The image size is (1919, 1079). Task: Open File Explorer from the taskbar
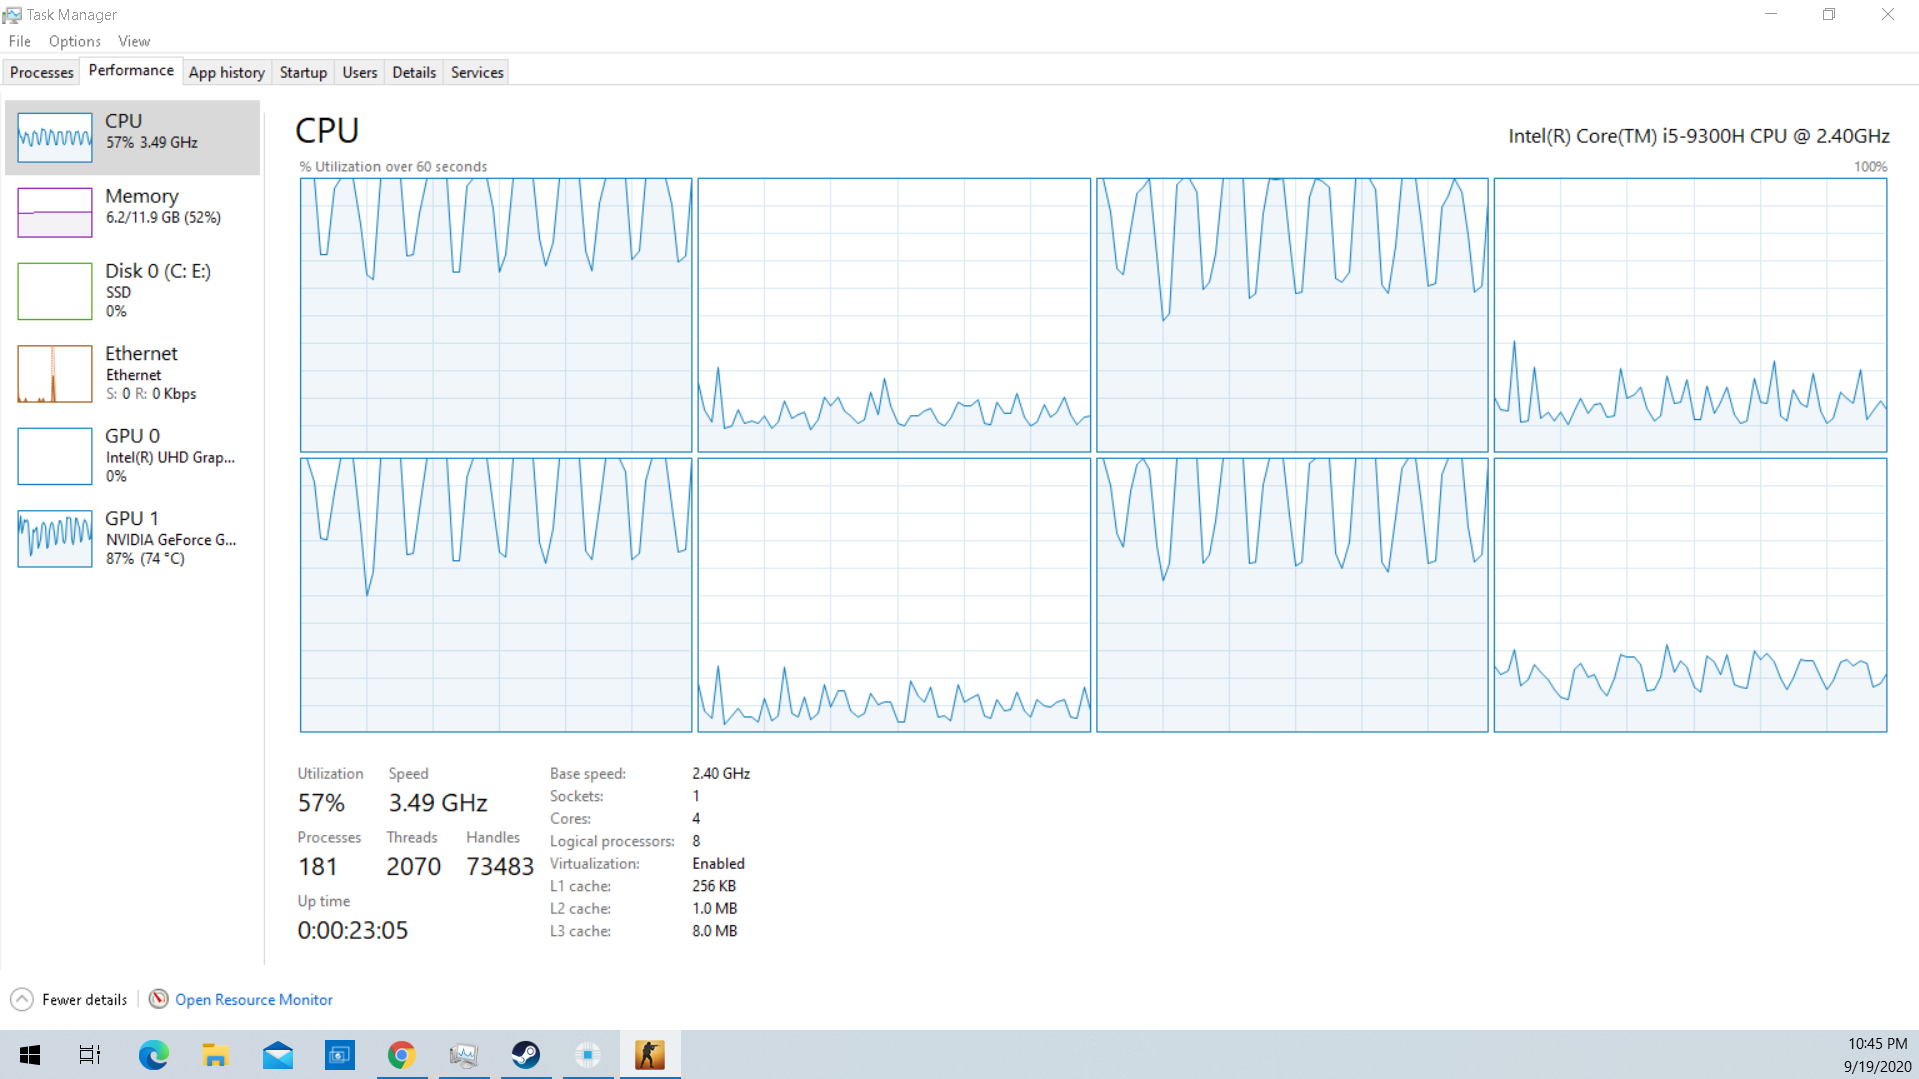pos(216,1055)
